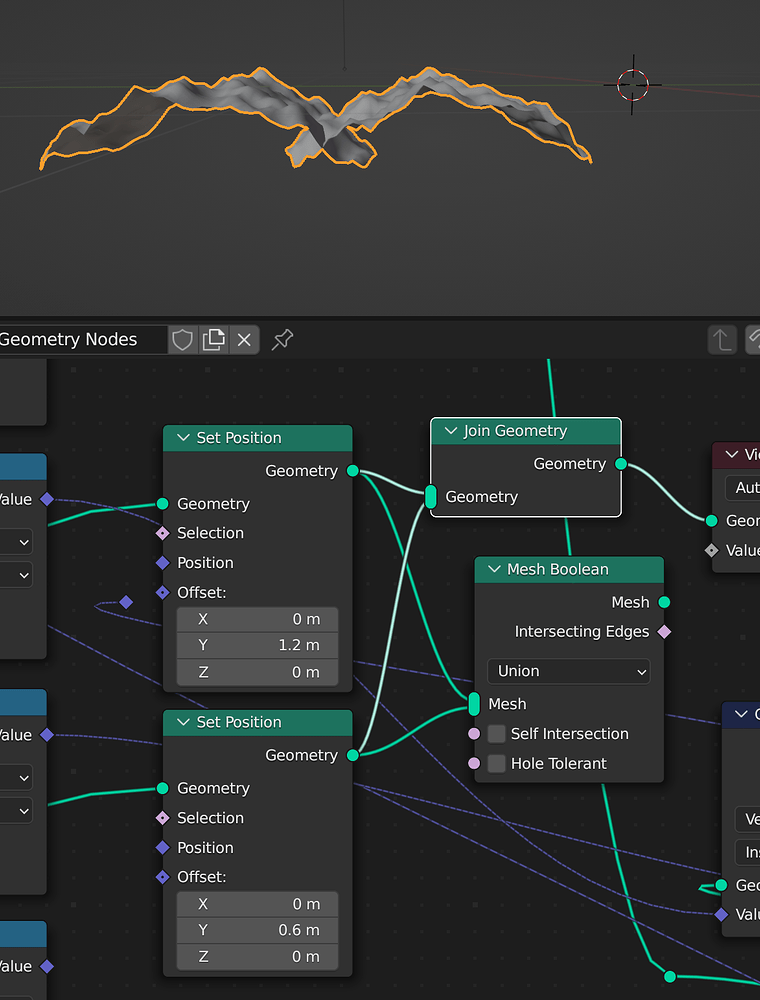760x1000 pixels.
Task: Click the purple reroute diamond left of Offset
Action: coord(126,602)
